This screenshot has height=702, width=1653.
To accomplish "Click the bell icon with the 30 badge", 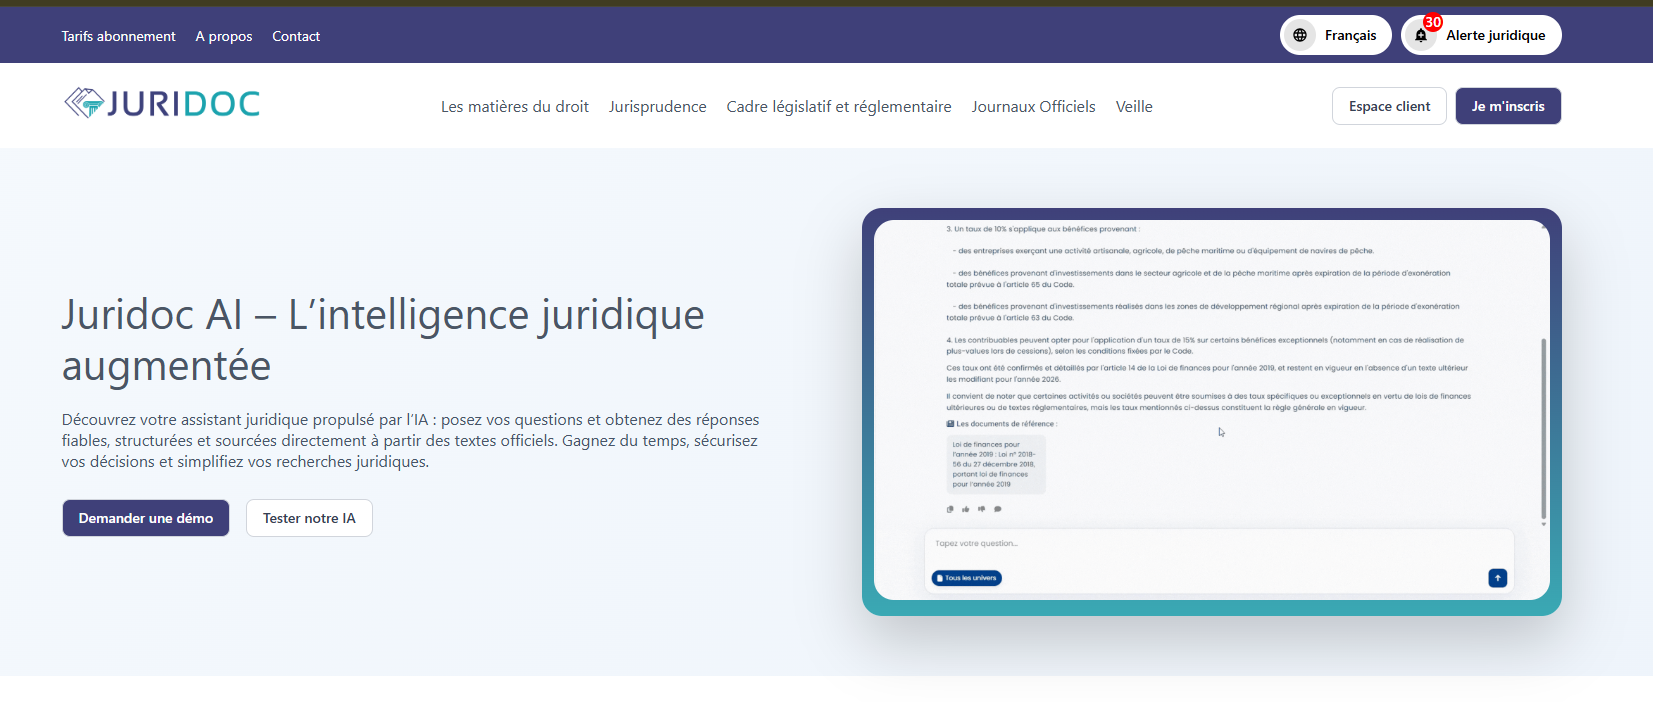I will (1421, 35).
